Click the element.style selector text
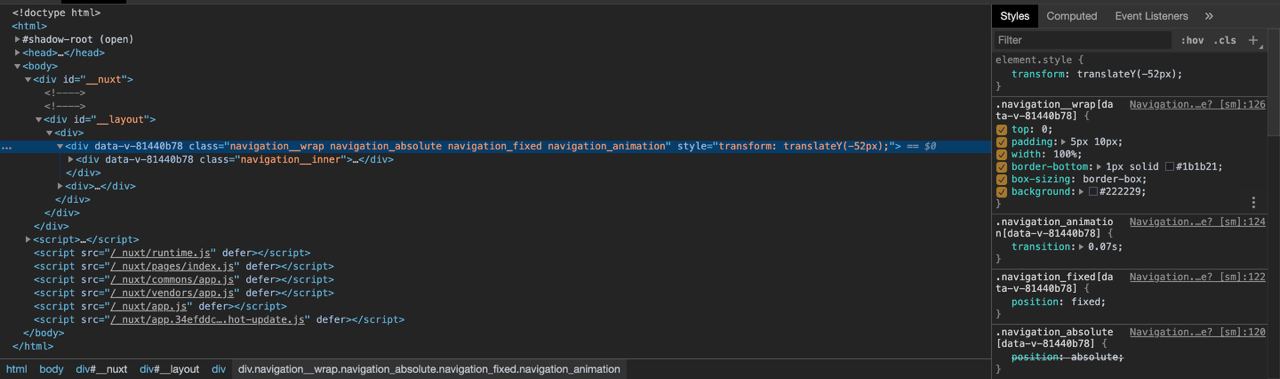1280x379 pixels. click(1034, 60)
